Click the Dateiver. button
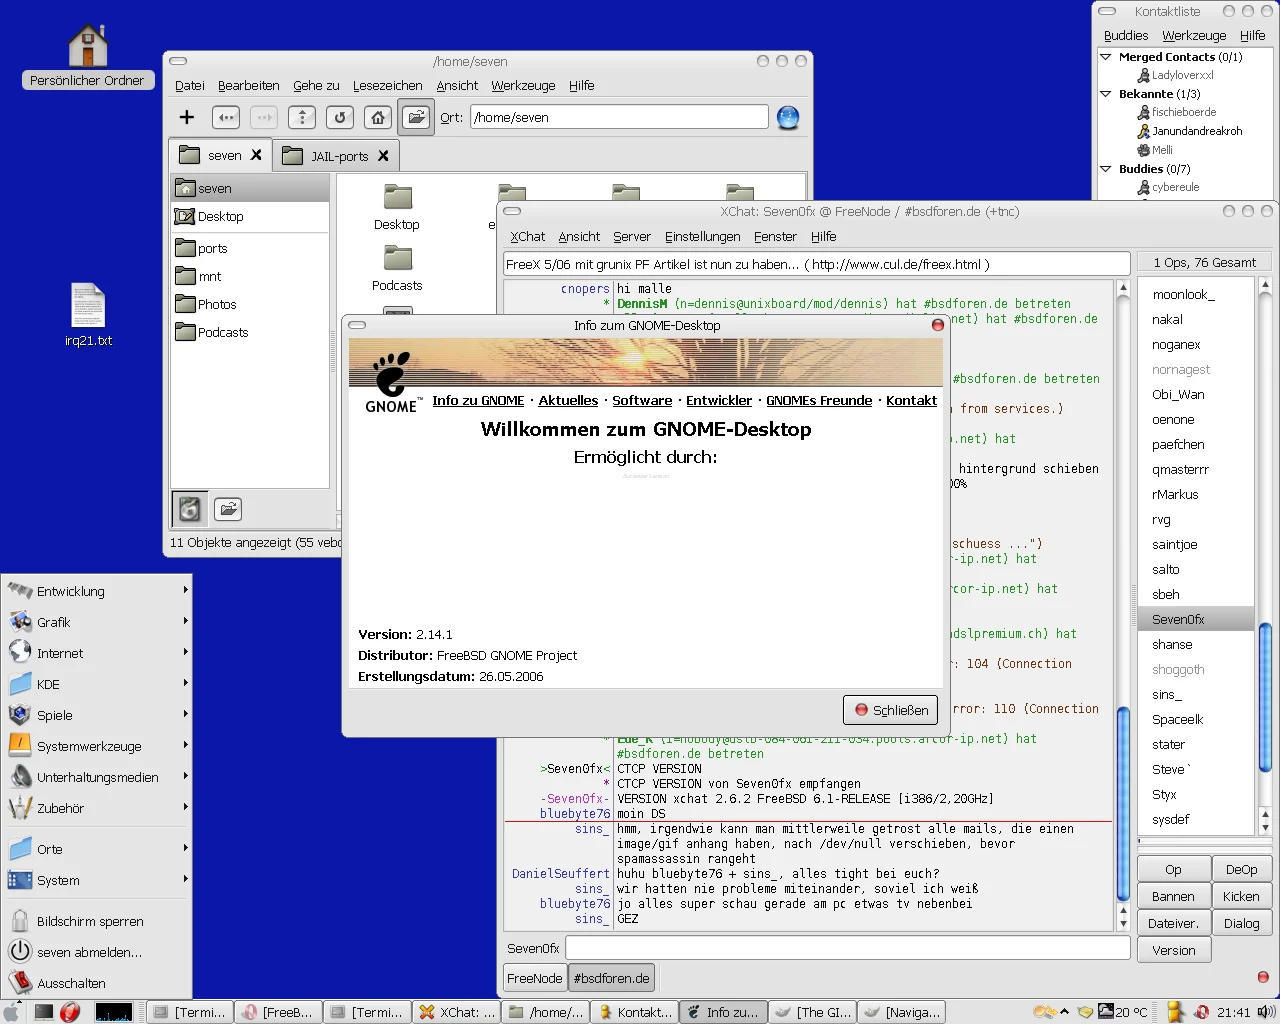1280x1024 pixels. pyautogui.click(x=1173, y=924)
